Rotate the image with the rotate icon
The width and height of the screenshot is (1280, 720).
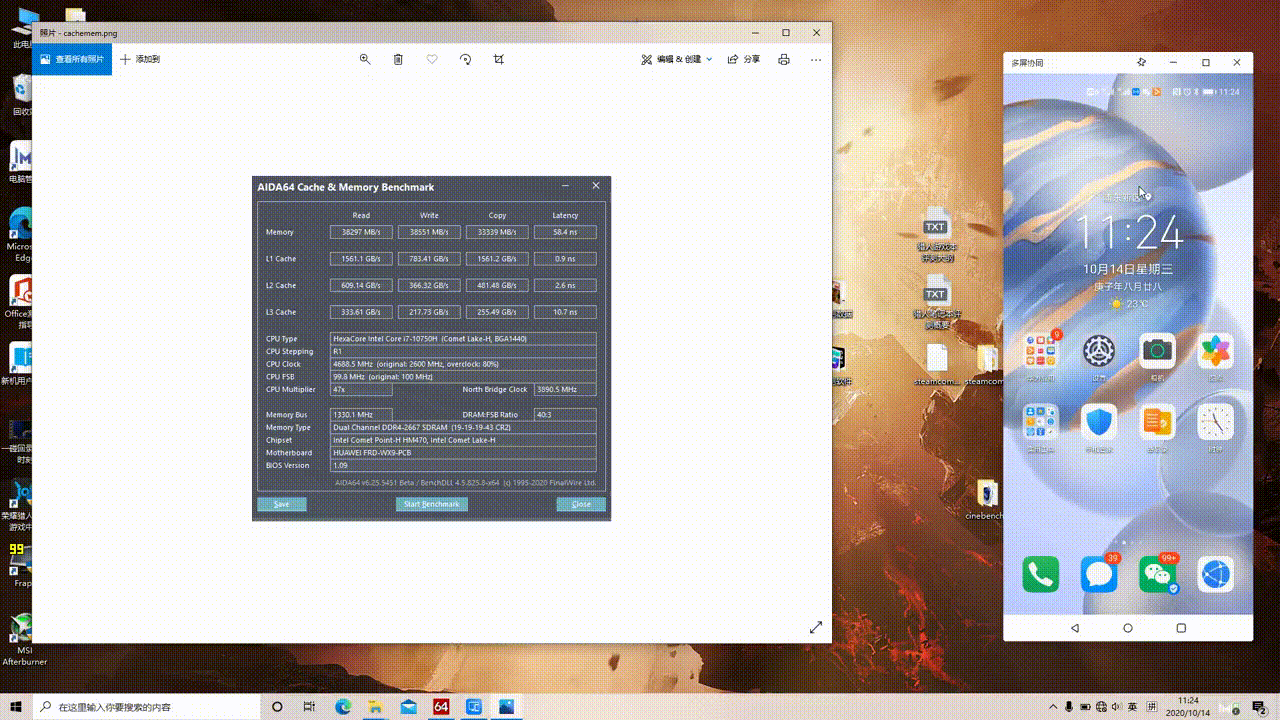pyautogui.click(x=465, y=60)
